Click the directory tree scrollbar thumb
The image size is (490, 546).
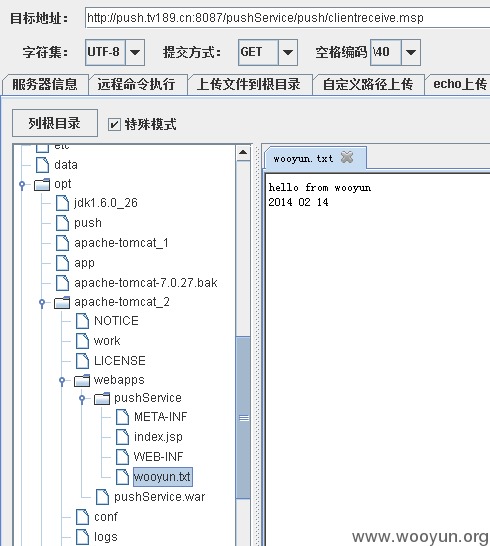pyautogui.click(x=243, y=418)
